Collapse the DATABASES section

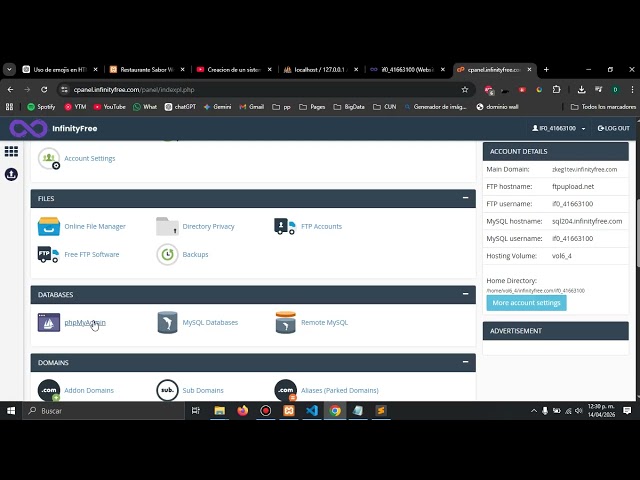[x=465, y=294]
